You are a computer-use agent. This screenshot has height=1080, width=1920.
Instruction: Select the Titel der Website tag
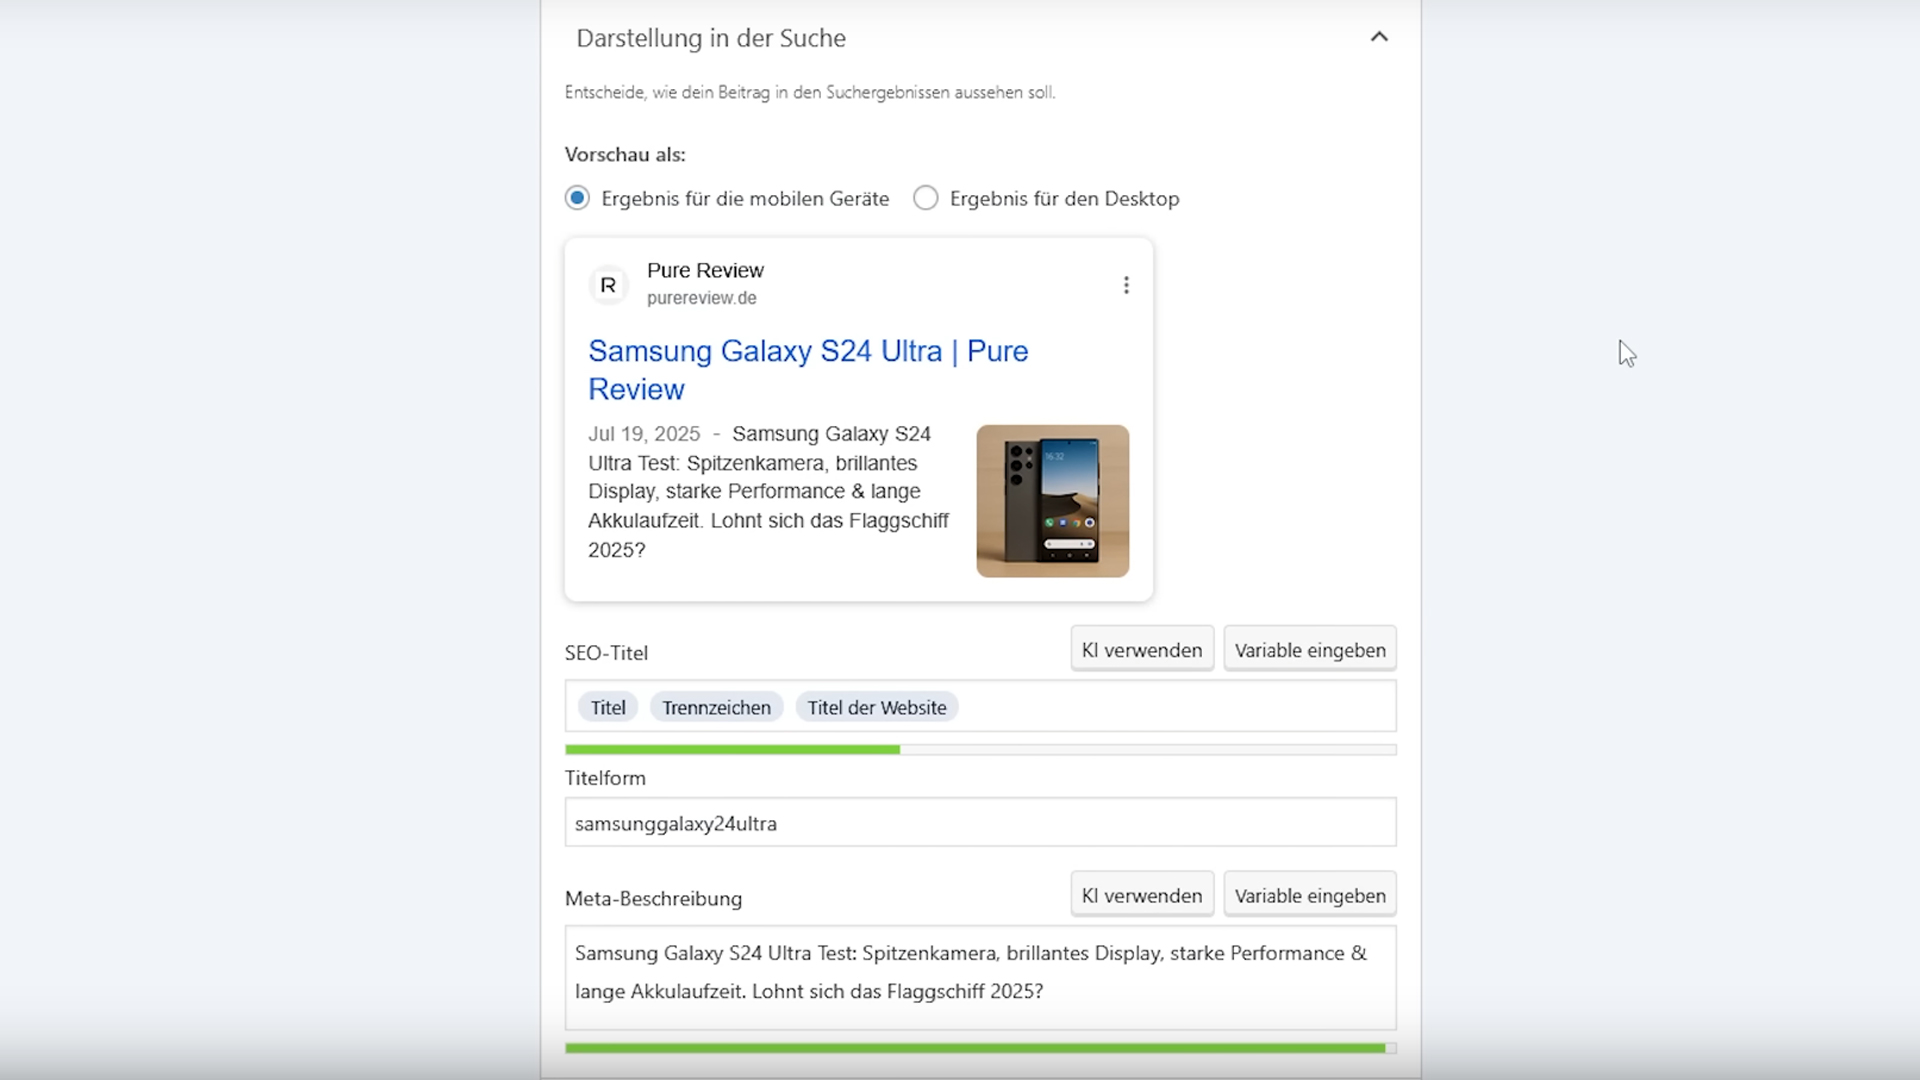click(x=876, y=707)
